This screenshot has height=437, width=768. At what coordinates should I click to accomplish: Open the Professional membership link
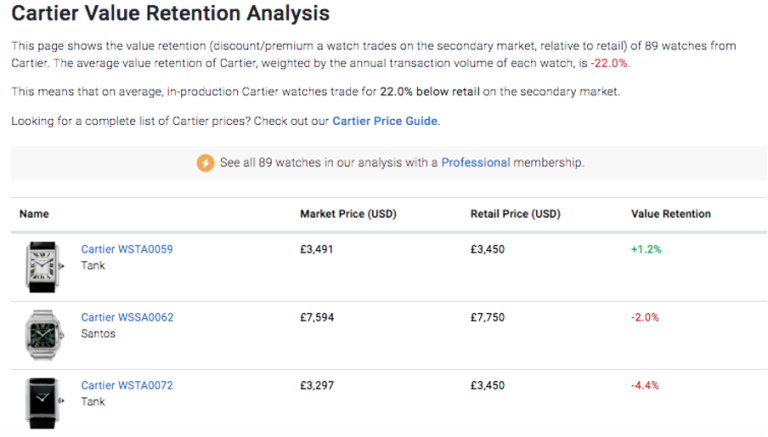[476, 163]
